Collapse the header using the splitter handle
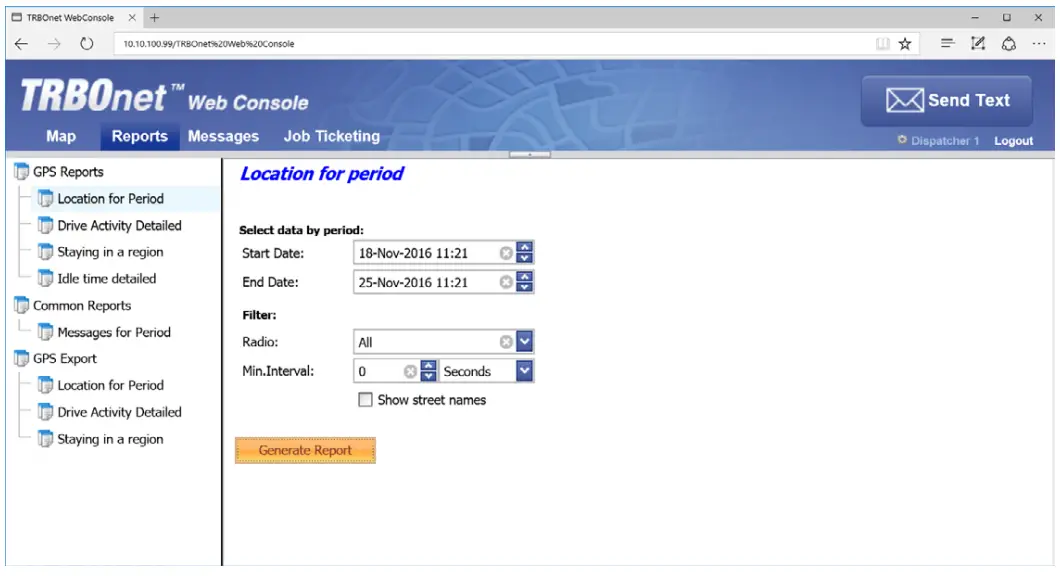Image resolution: width=1060 pixels, height=576 pixels. click(x=530, y=154)
